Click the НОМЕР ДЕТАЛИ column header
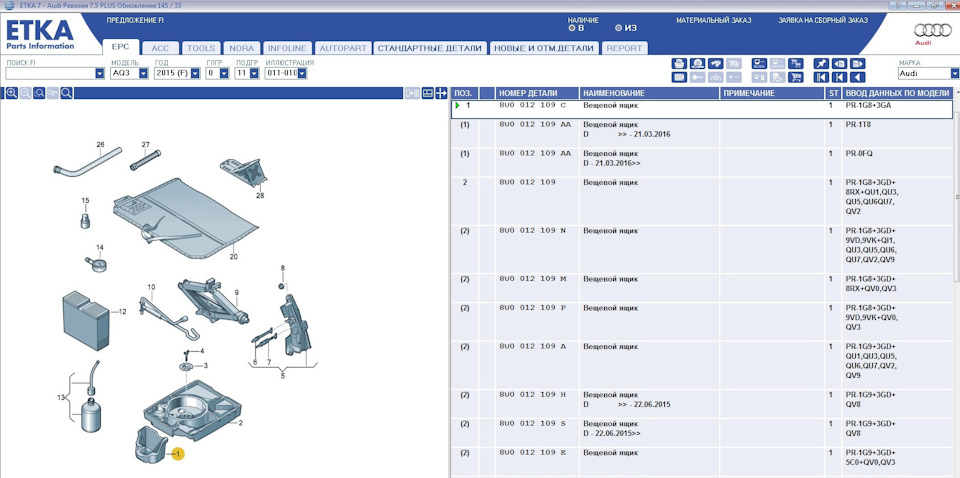The image size is (960, 478). coord(538,93)
